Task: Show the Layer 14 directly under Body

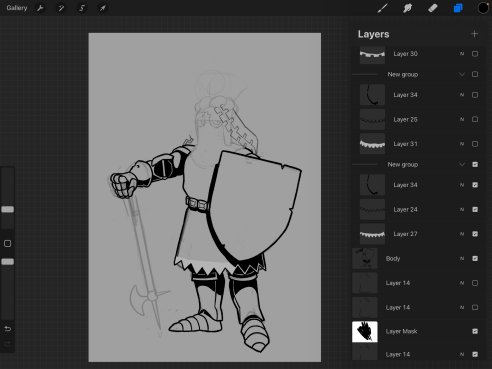Action: pos(475,283)
